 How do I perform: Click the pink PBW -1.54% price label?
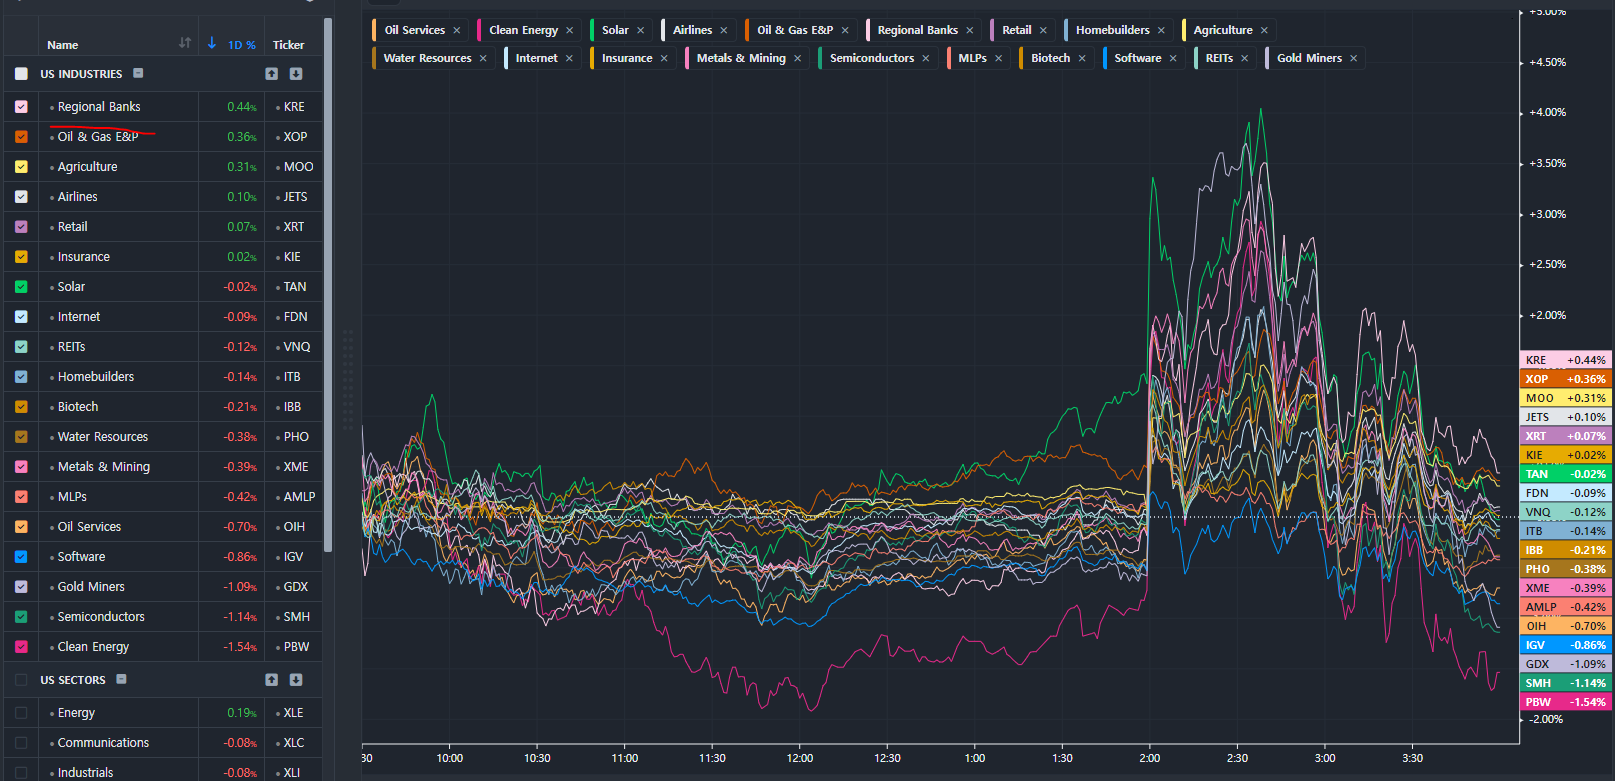1565,702
